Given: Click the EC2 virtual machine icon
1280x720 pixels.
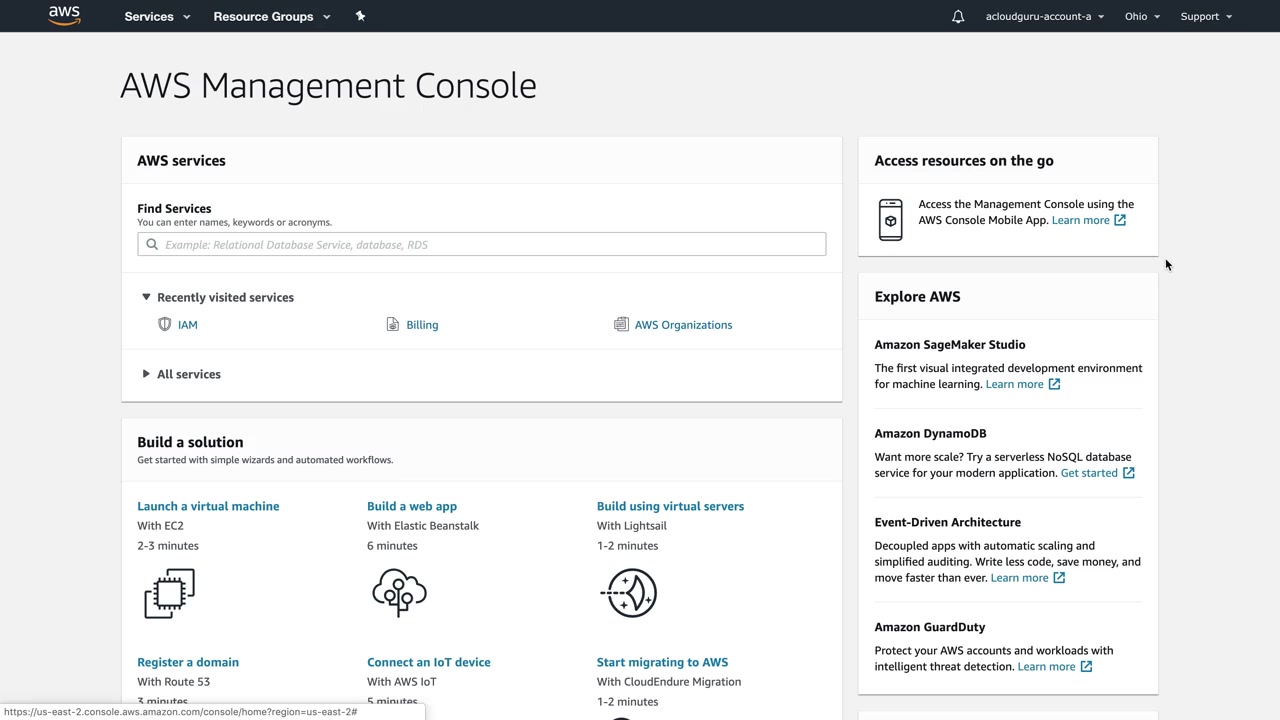Looking at the screenshot, I should [169, 594].
